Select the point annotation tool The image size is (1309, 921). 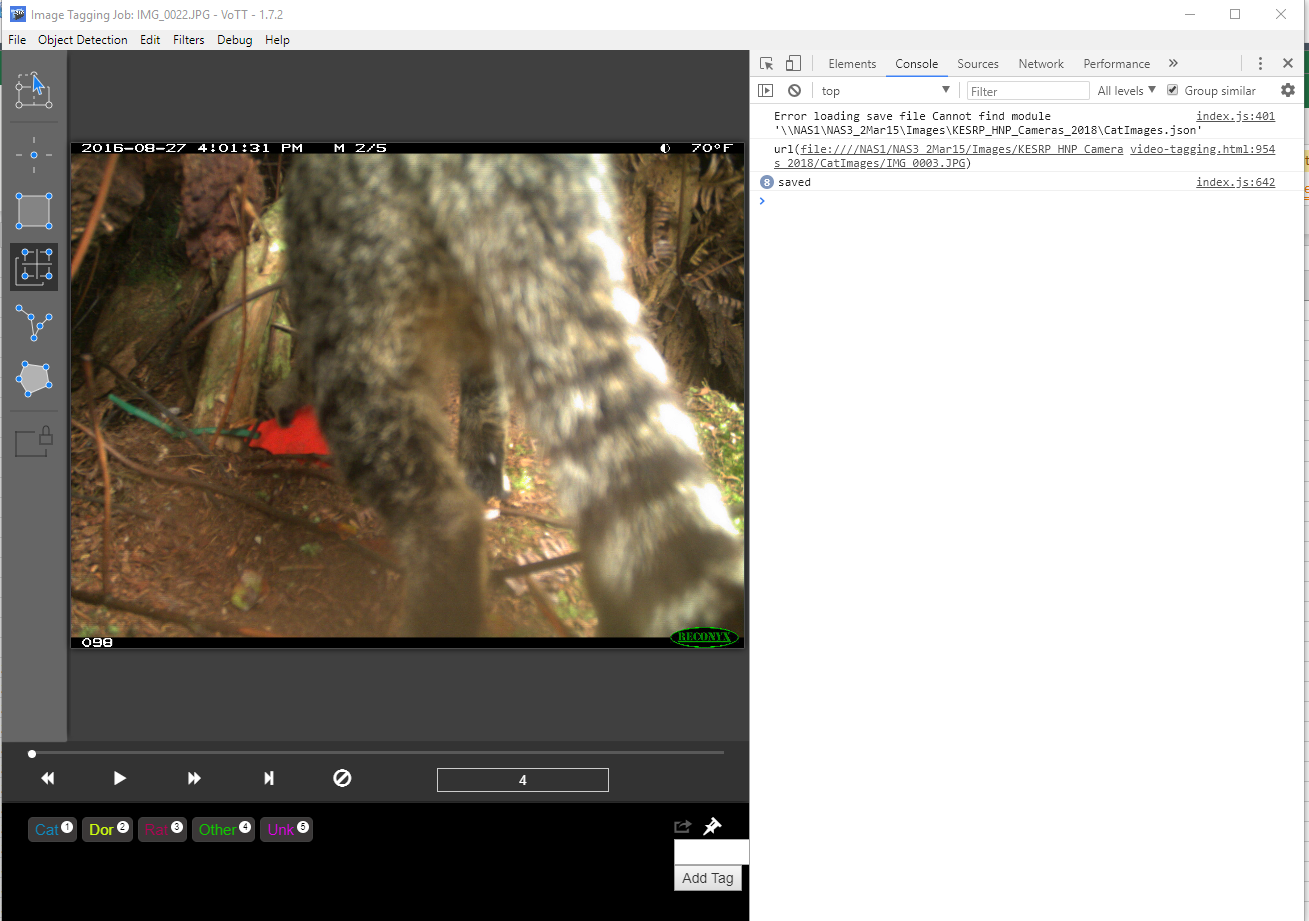coord(33,155)
